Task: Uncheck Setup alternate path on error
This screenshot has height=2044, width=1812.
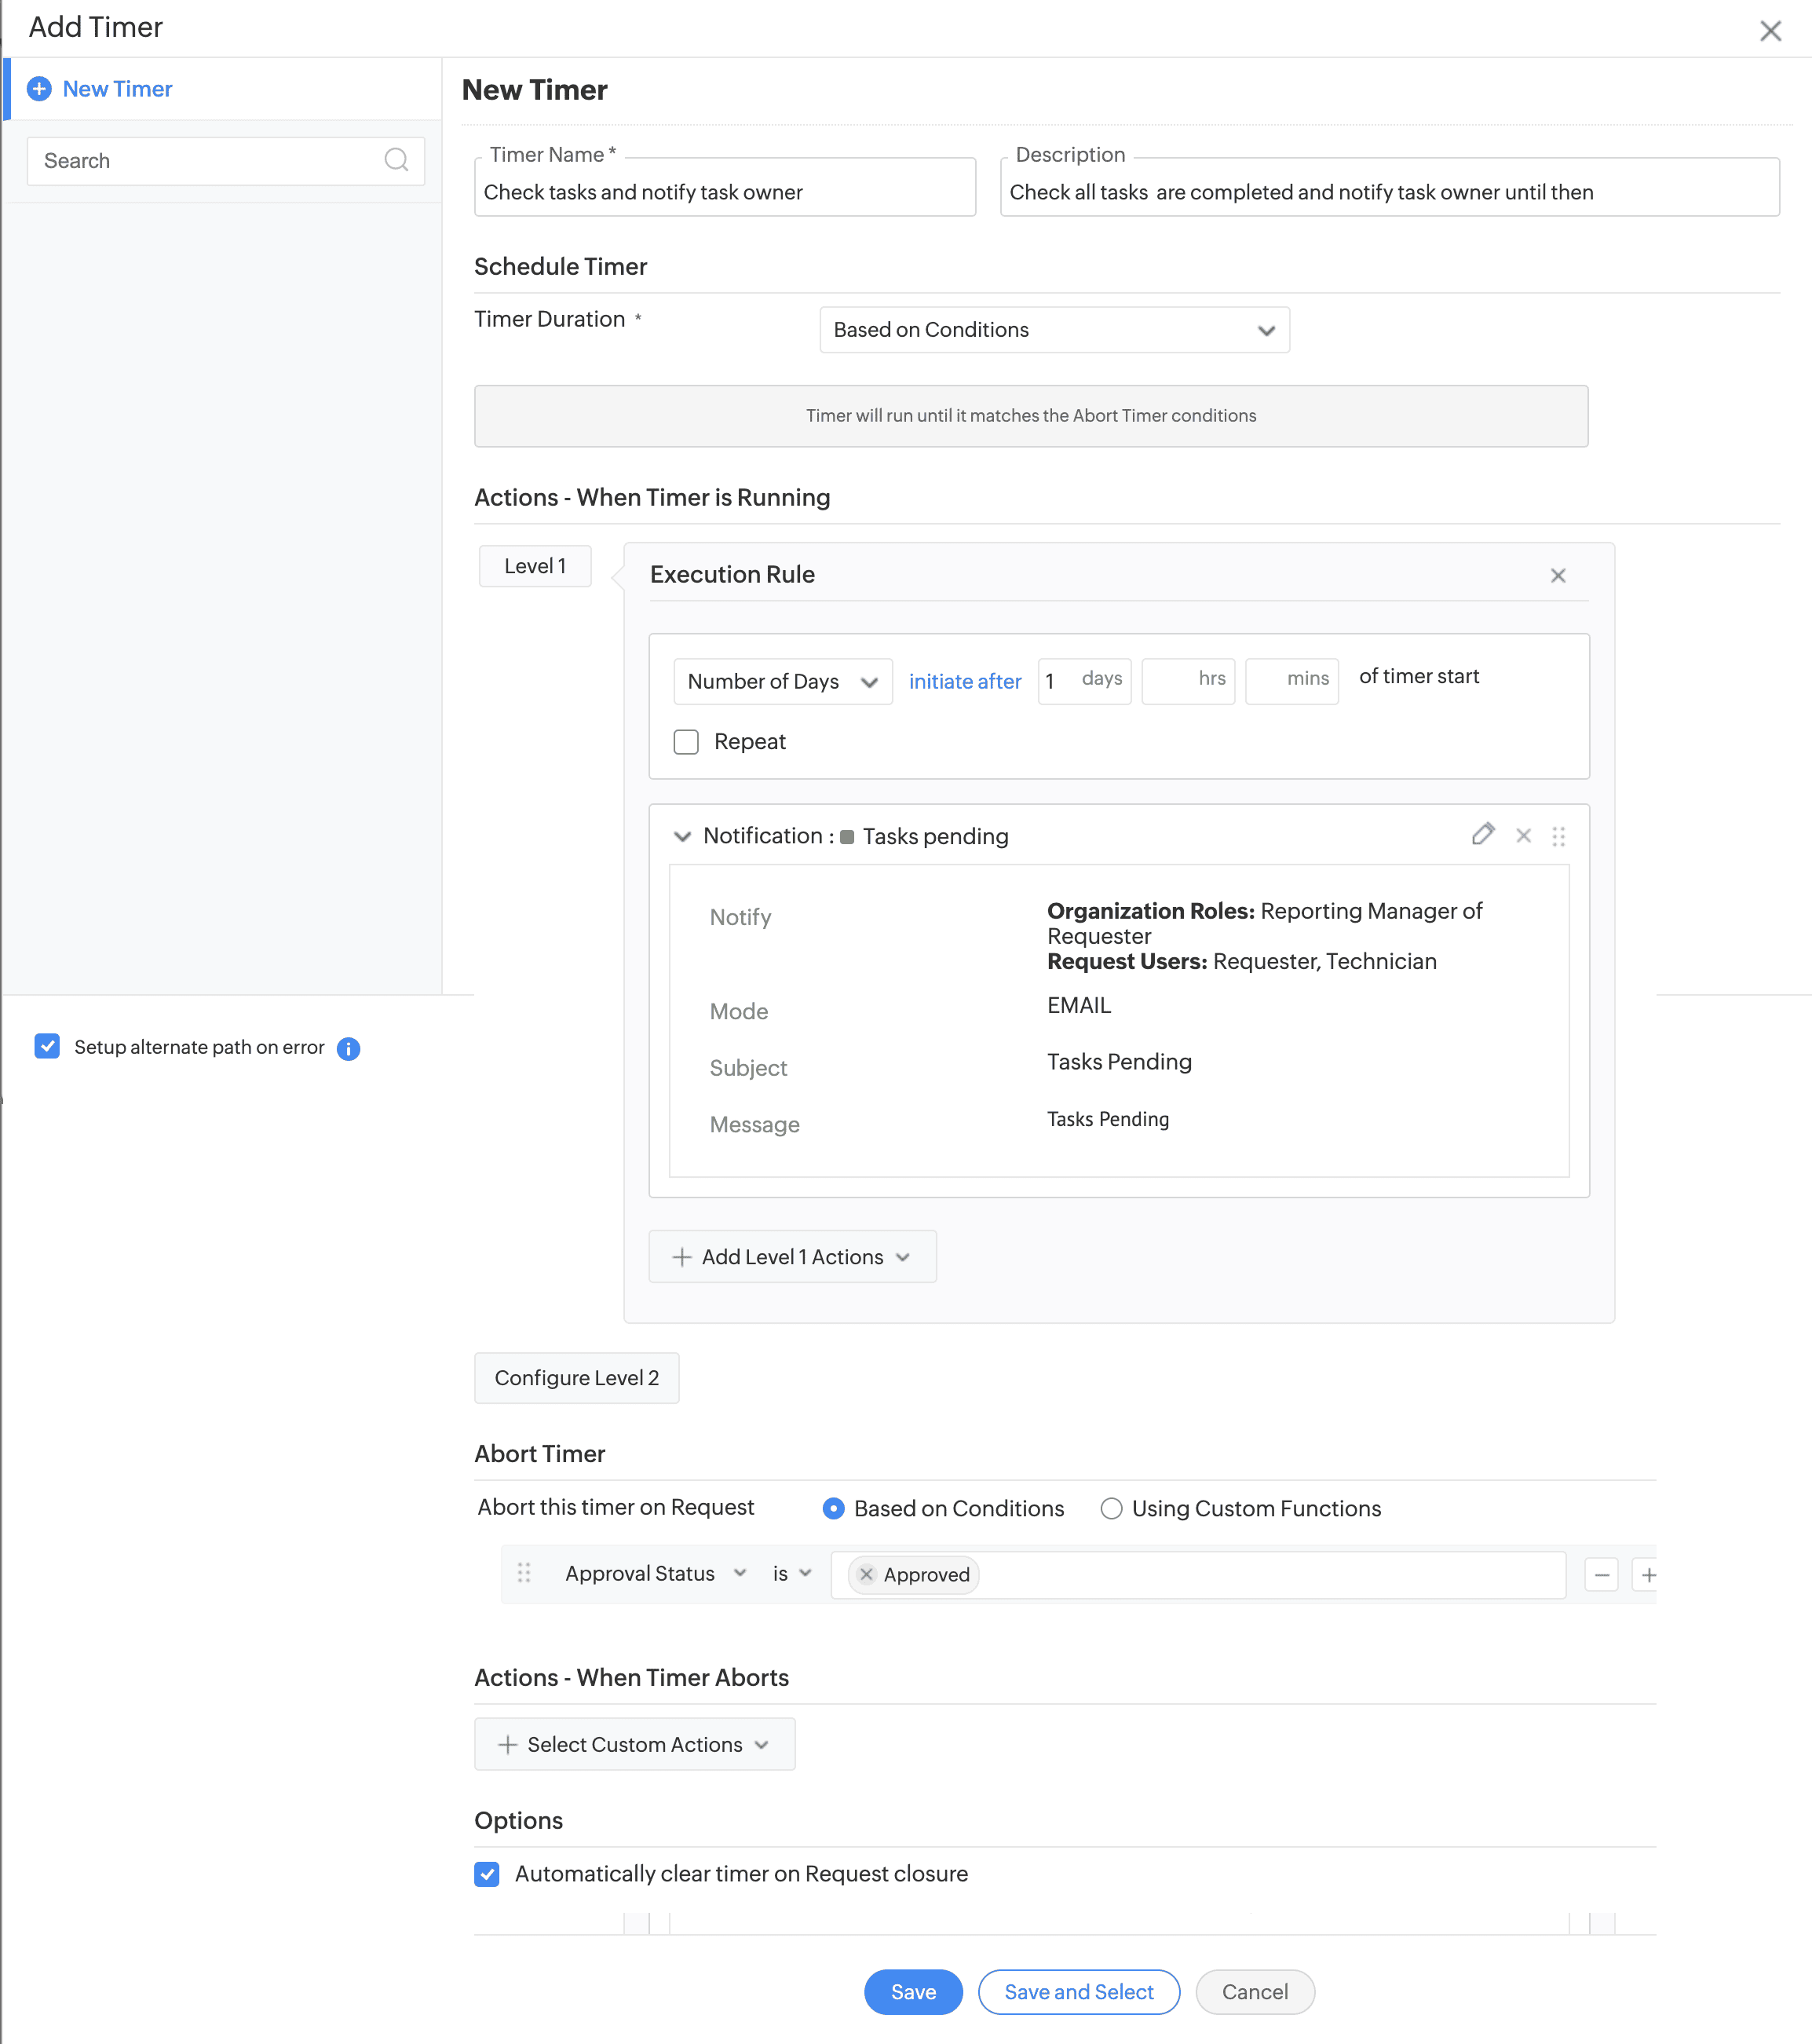Action: tap(47, 1046)
